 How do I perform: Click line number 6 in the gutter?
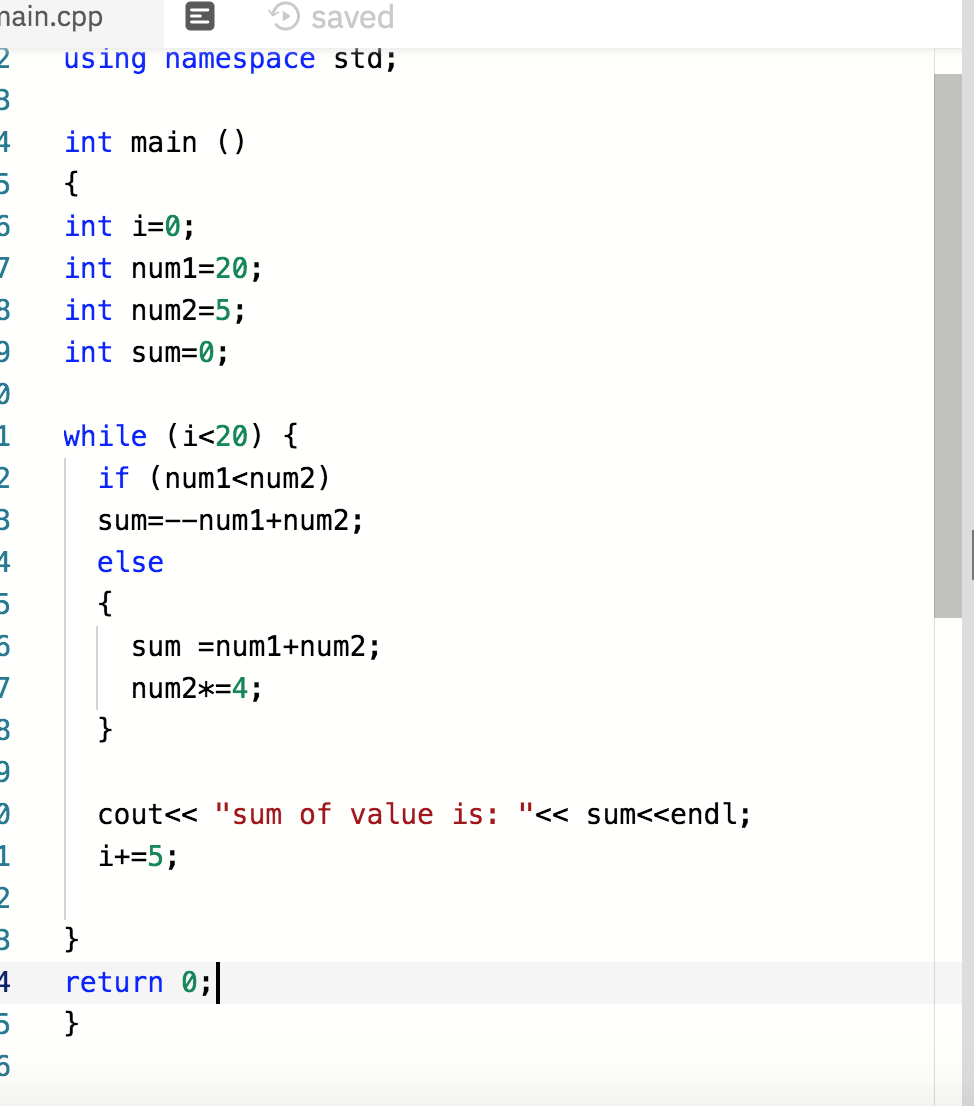point(10,226)
